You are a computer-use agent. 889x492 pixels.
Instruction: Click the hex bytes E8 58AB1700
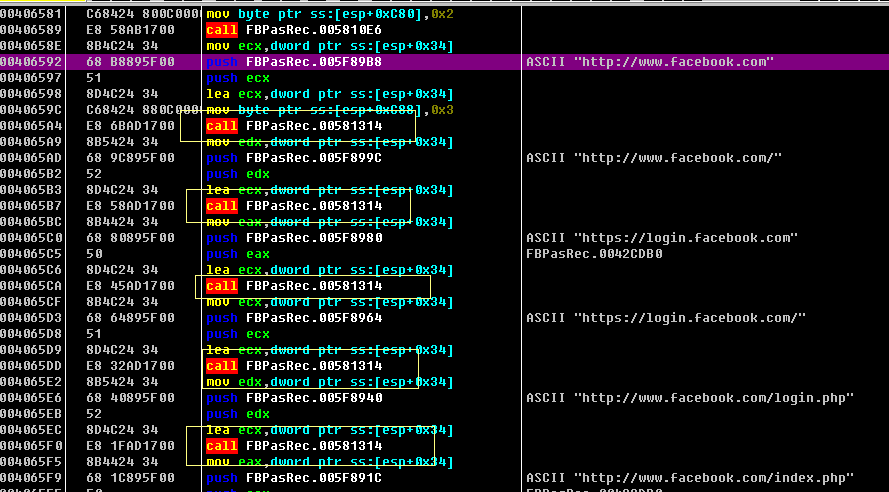(130, 29)
